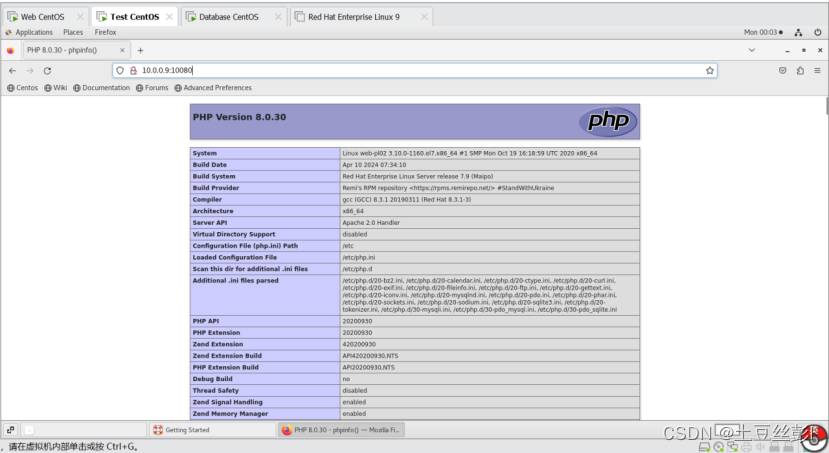Screen dimensions: 829x453
Task: Go back with the back arrow
Action: click(13, 71)
